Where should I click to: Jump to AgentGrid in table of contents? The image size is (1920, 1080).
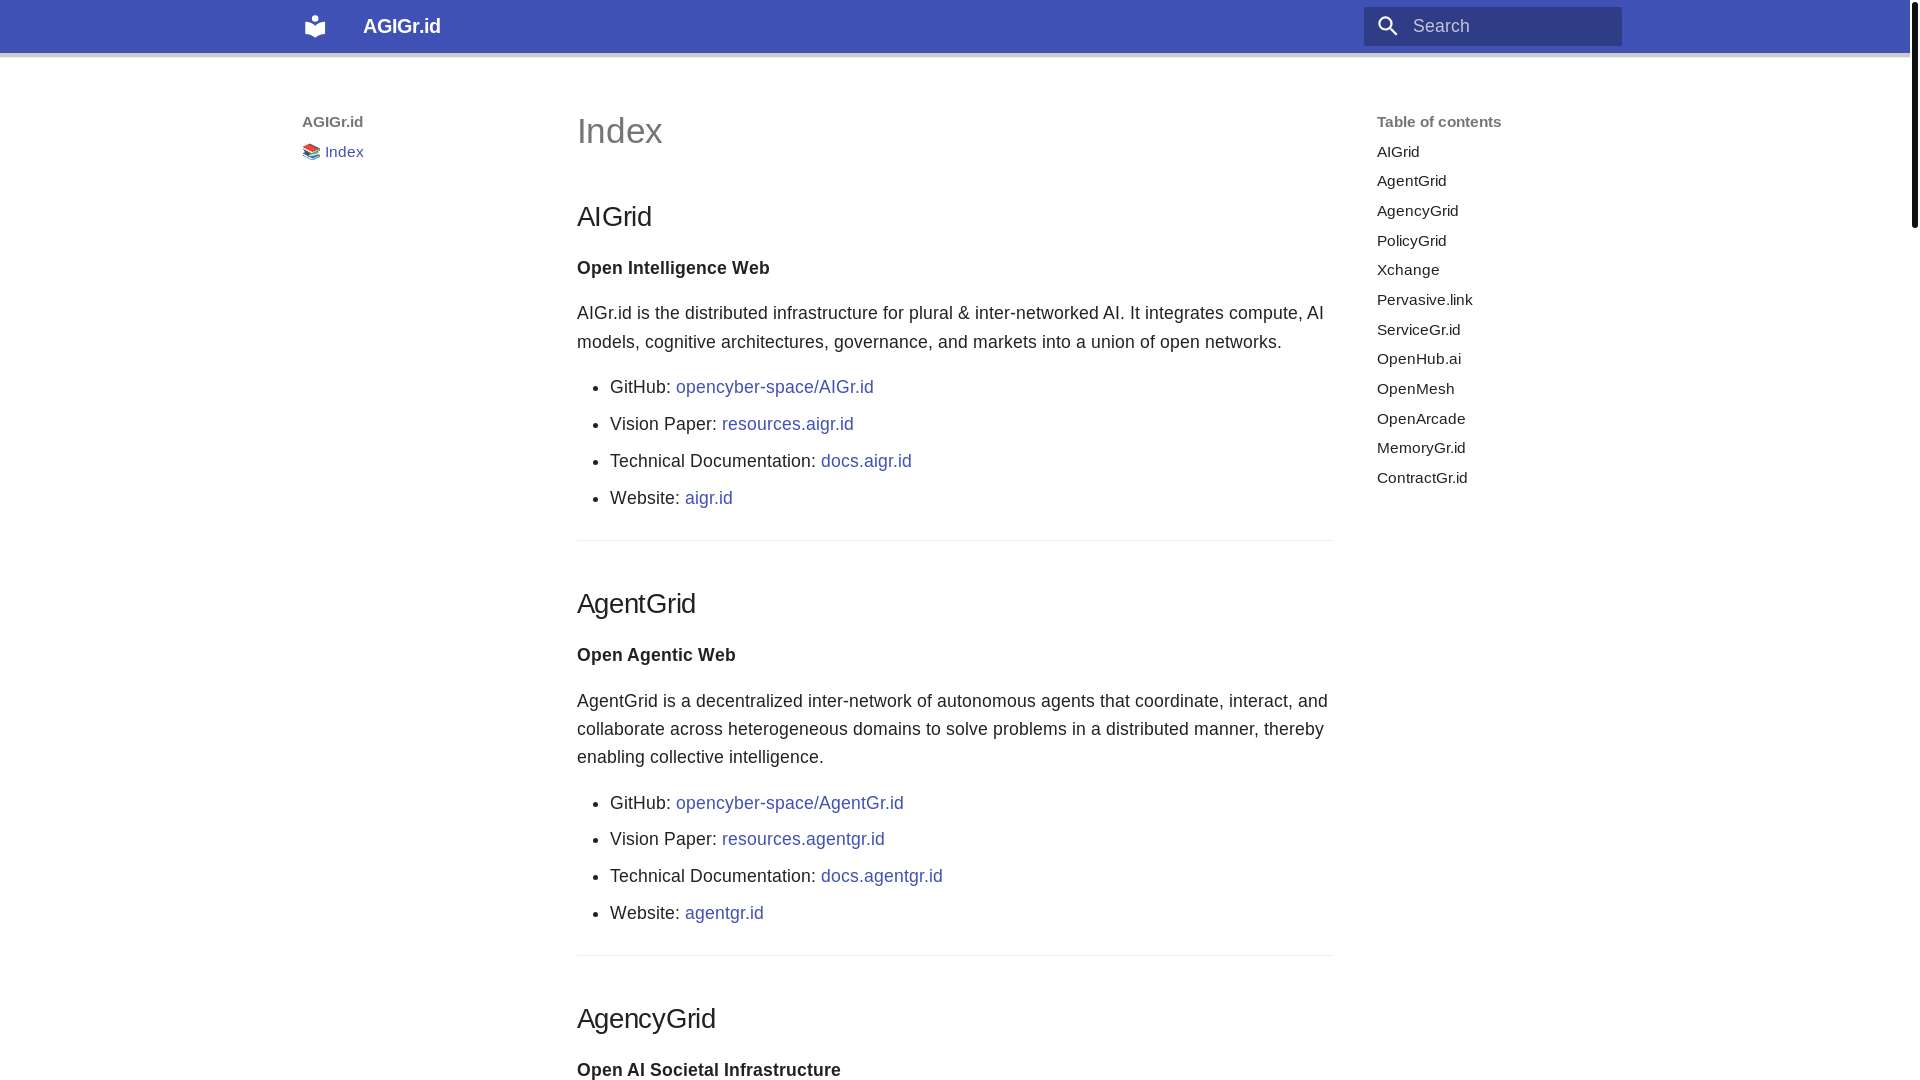(x=1411, y=181)
